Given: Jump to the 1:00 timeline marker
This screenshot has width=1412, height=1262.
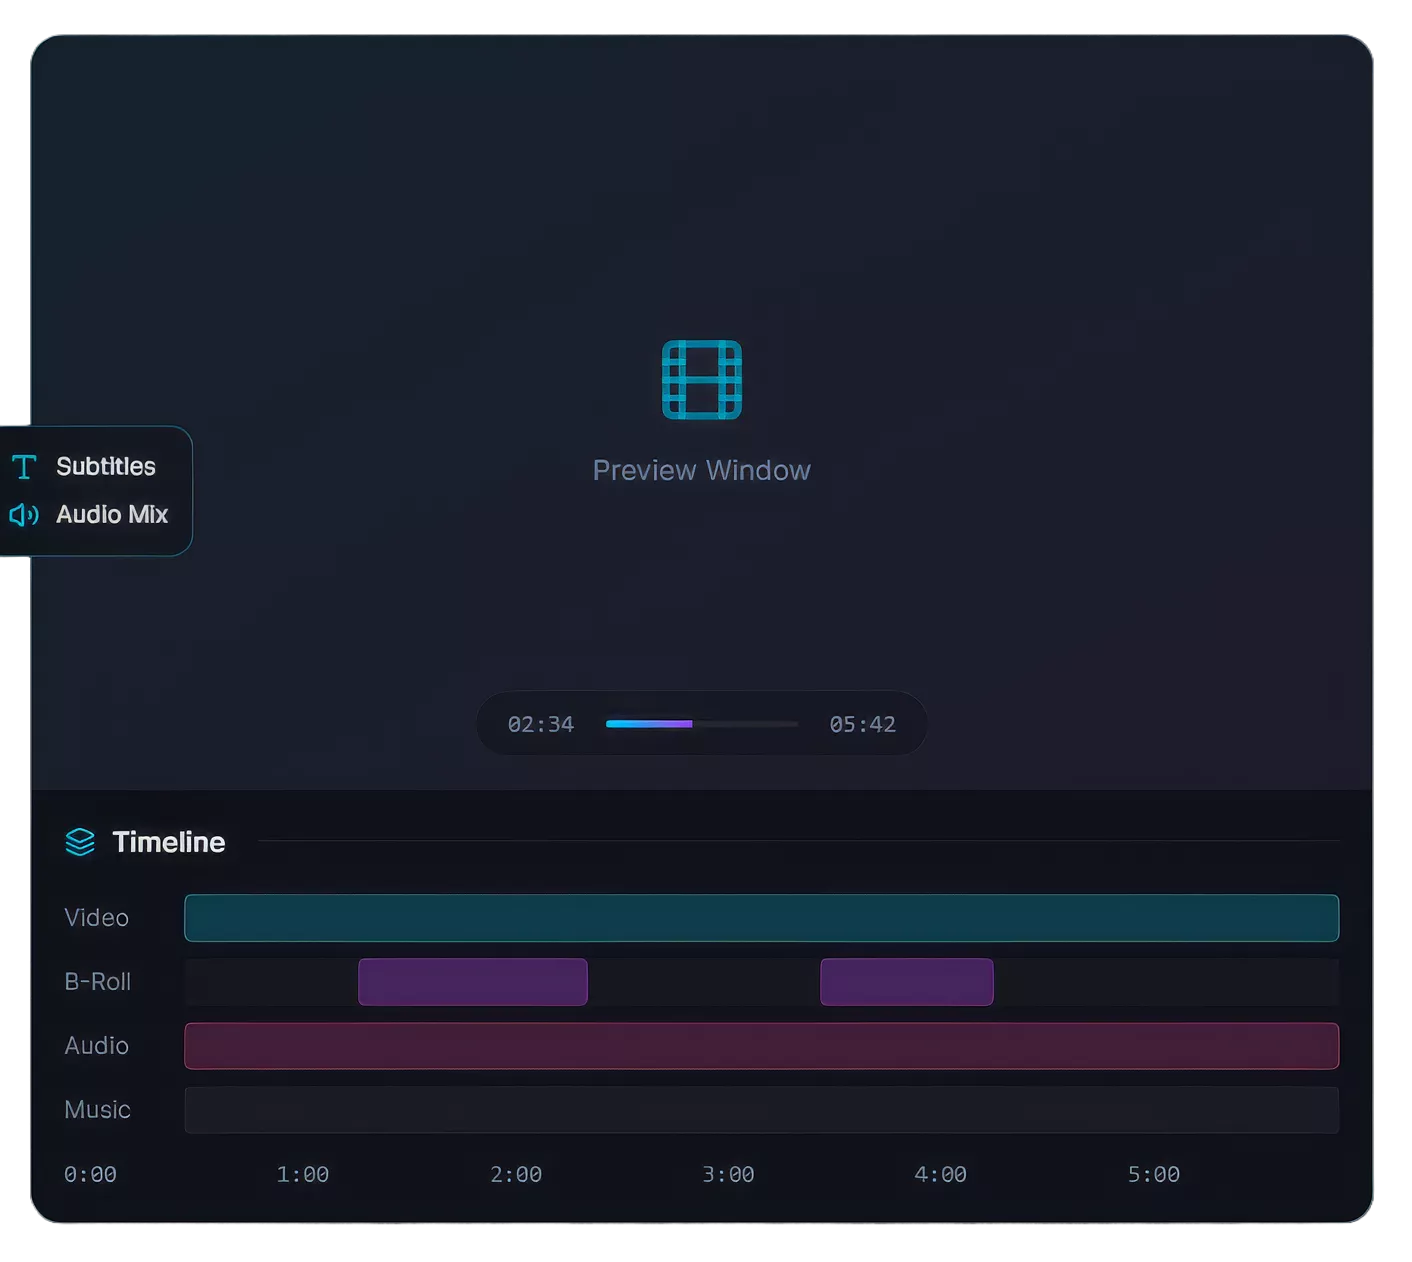Looking at the screenshot, I should pyautogui.click(x=302, y=1175).
